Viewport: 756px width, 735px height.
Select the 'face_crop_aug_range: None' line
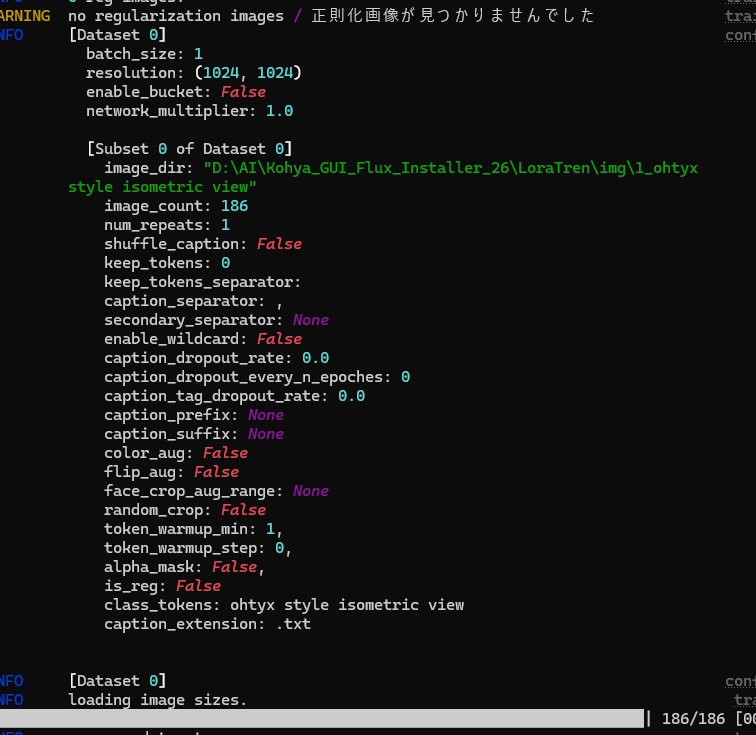[216, 491]
